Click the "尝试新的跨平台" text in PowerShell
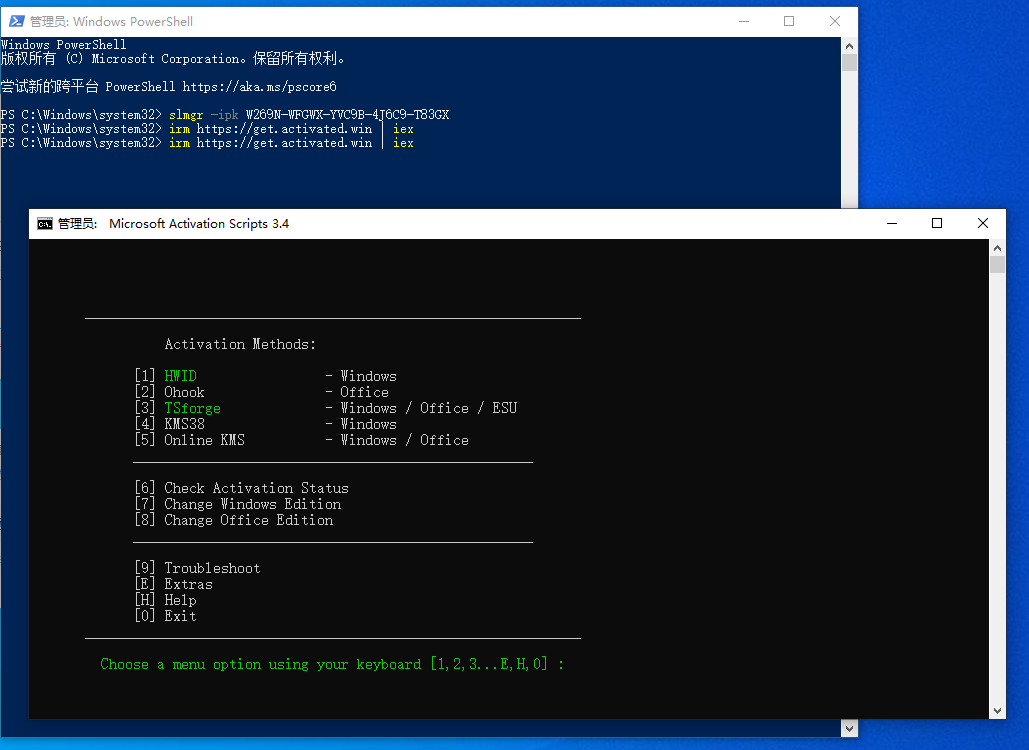Viewport: 1029px width, 750px height. click(x=49, y=87)
